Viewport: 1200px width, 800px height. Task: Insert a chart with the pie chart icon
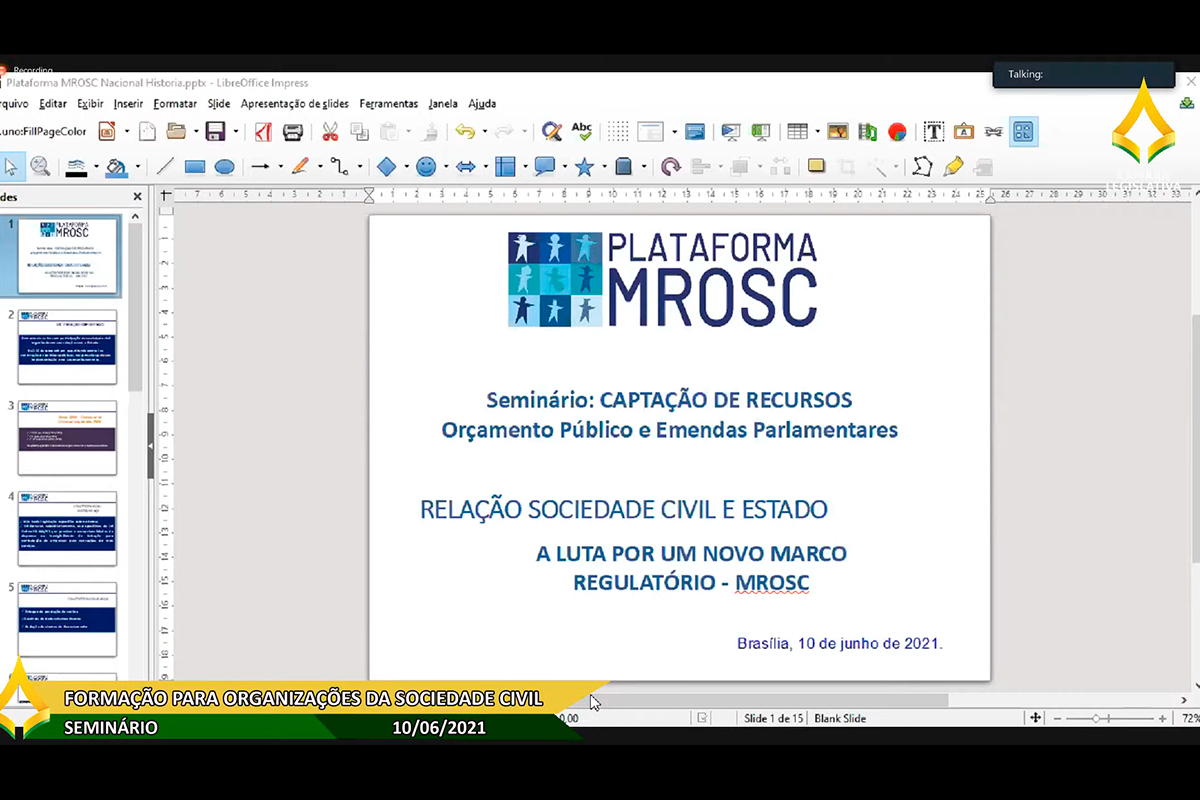[x=897, y=132]
